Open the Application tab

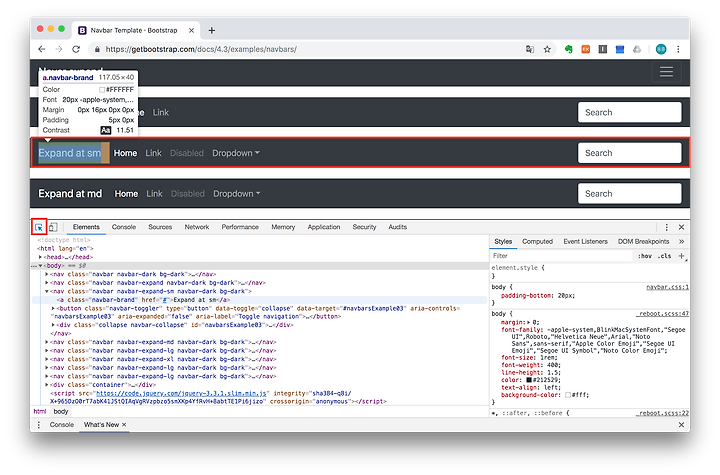tap(324, 227)
